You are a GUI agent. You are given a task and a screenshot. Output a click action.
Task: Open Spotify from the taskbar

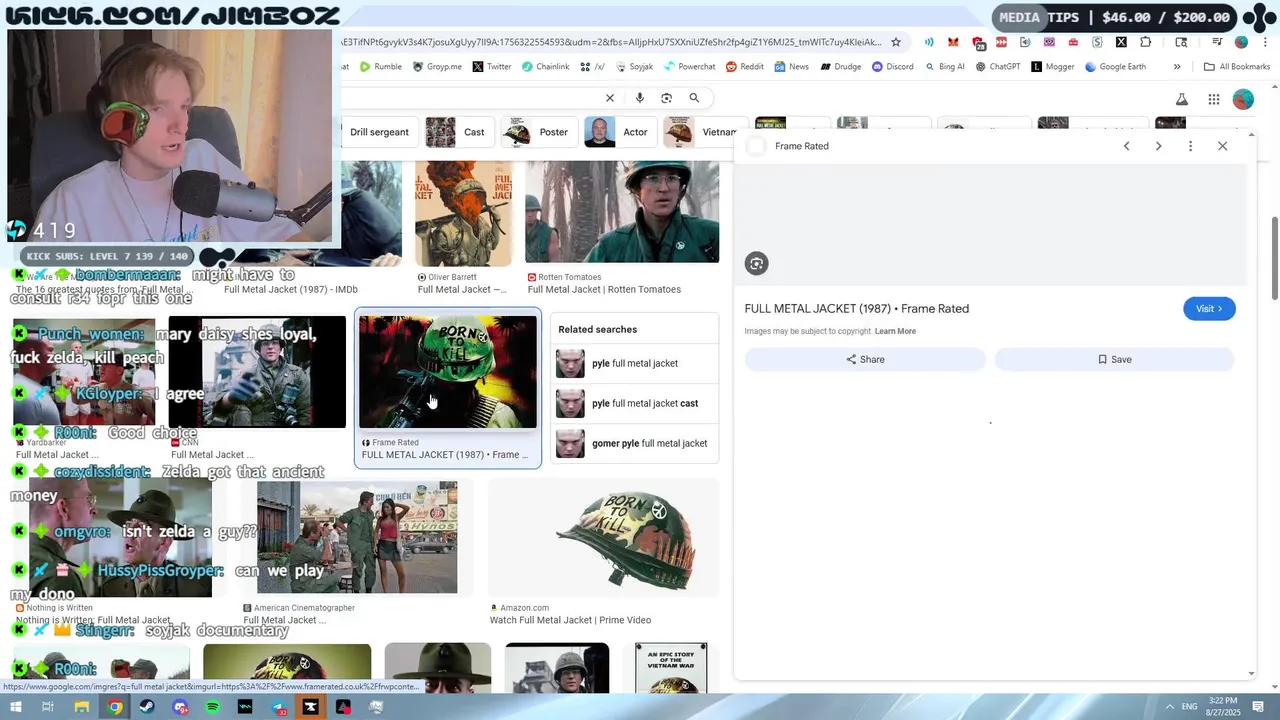click(x=213, y=707)
